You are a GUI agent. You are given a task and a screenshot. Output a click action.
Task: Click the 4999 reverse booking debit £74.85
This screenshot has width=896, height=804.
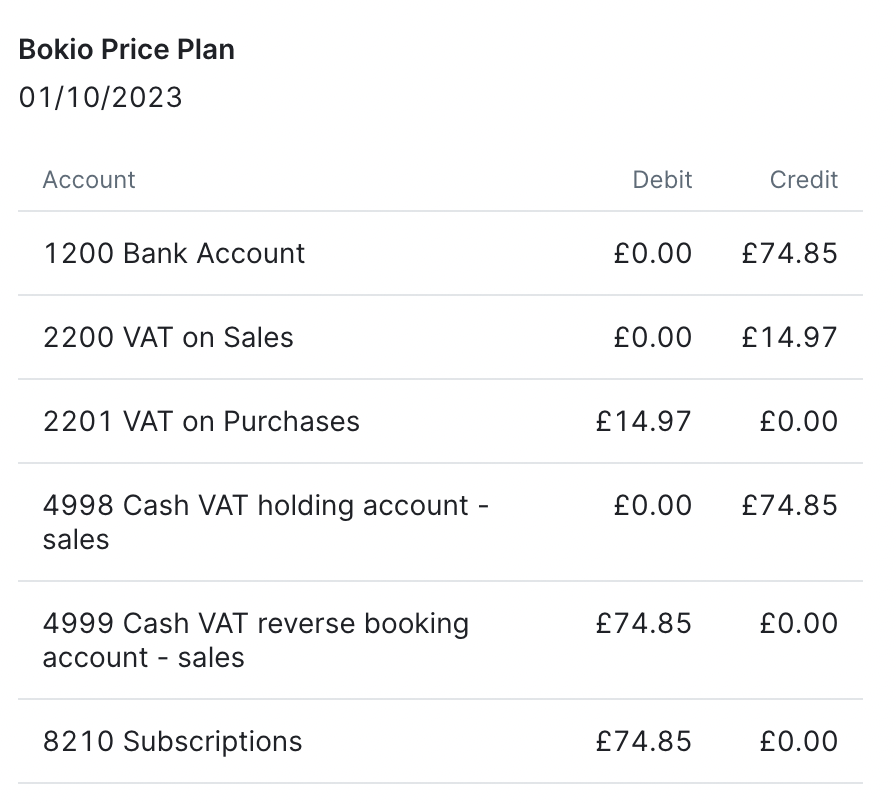(x=643, y=623)
